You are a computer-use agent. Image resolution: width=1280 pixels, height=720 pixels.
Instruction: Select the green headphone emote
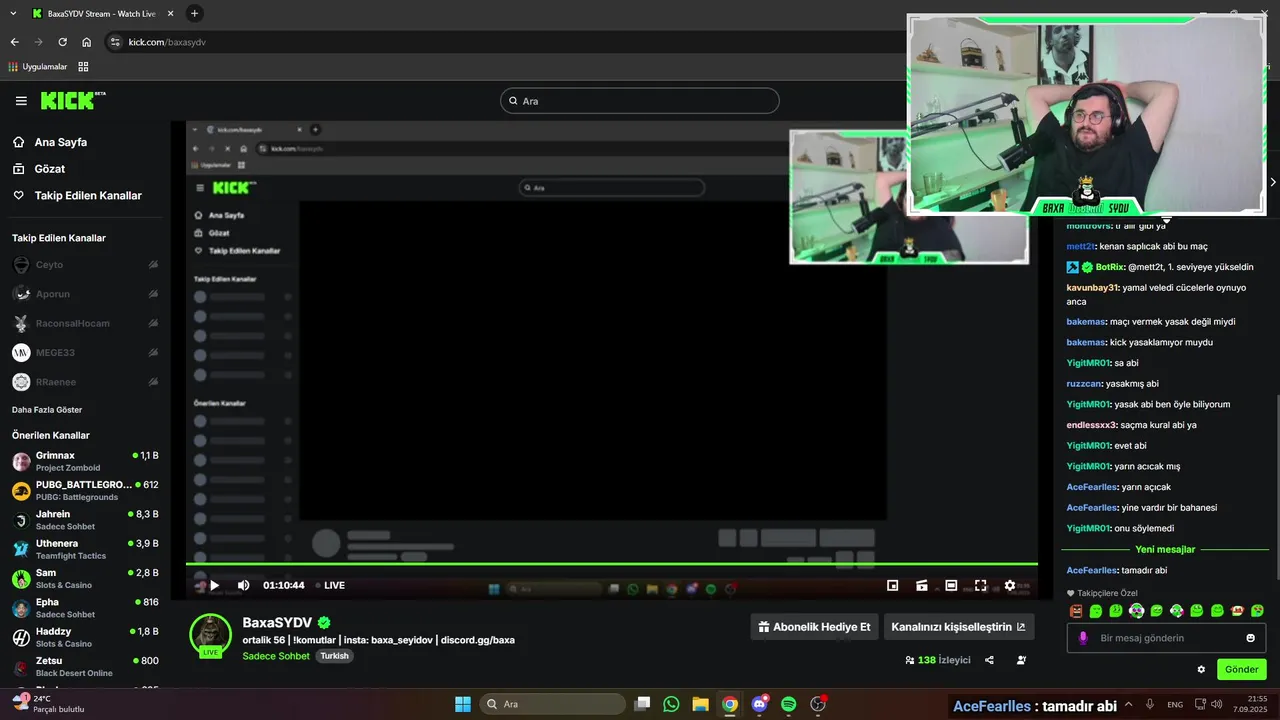[x=1136, y=611]
